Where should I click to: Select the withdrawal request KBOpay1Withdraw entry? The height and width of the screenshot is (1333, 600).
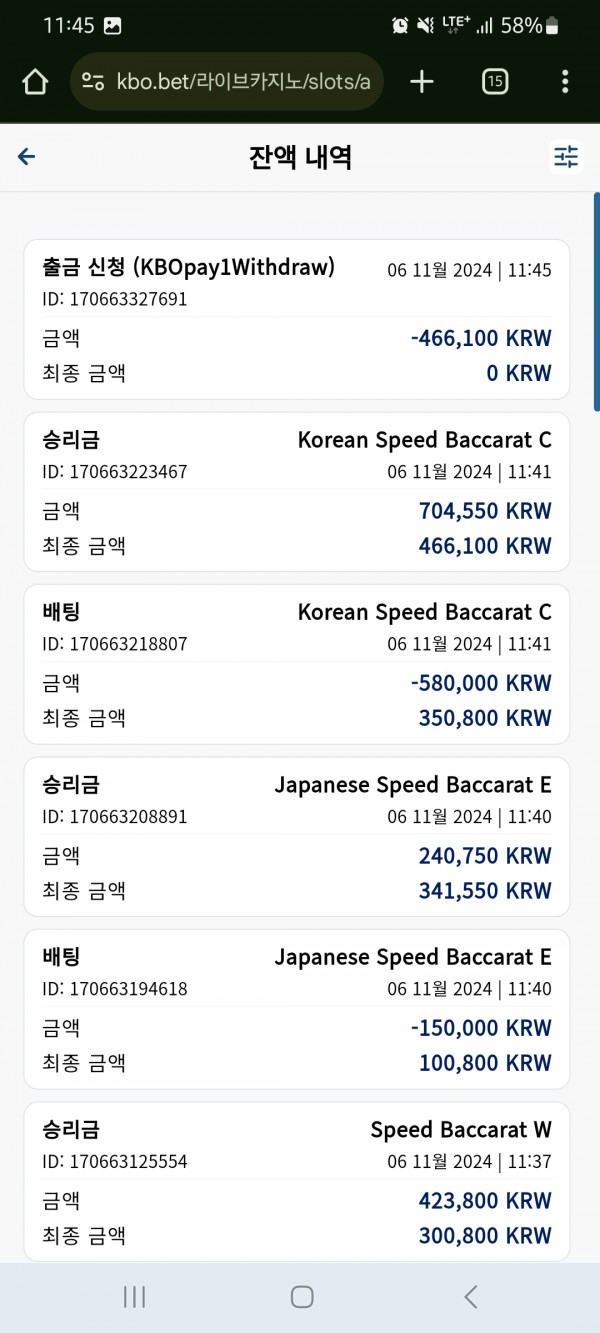point(297,319)
